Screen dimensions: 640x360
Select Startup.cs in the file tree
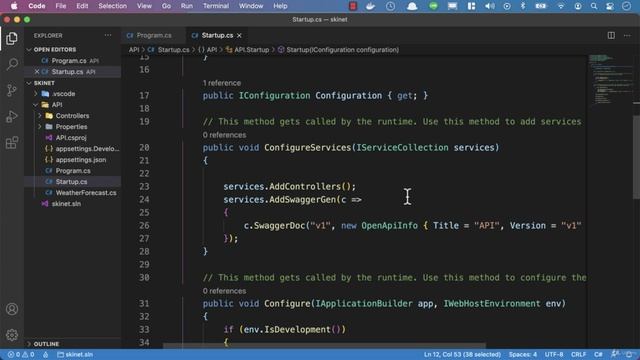tap(71, 182)
